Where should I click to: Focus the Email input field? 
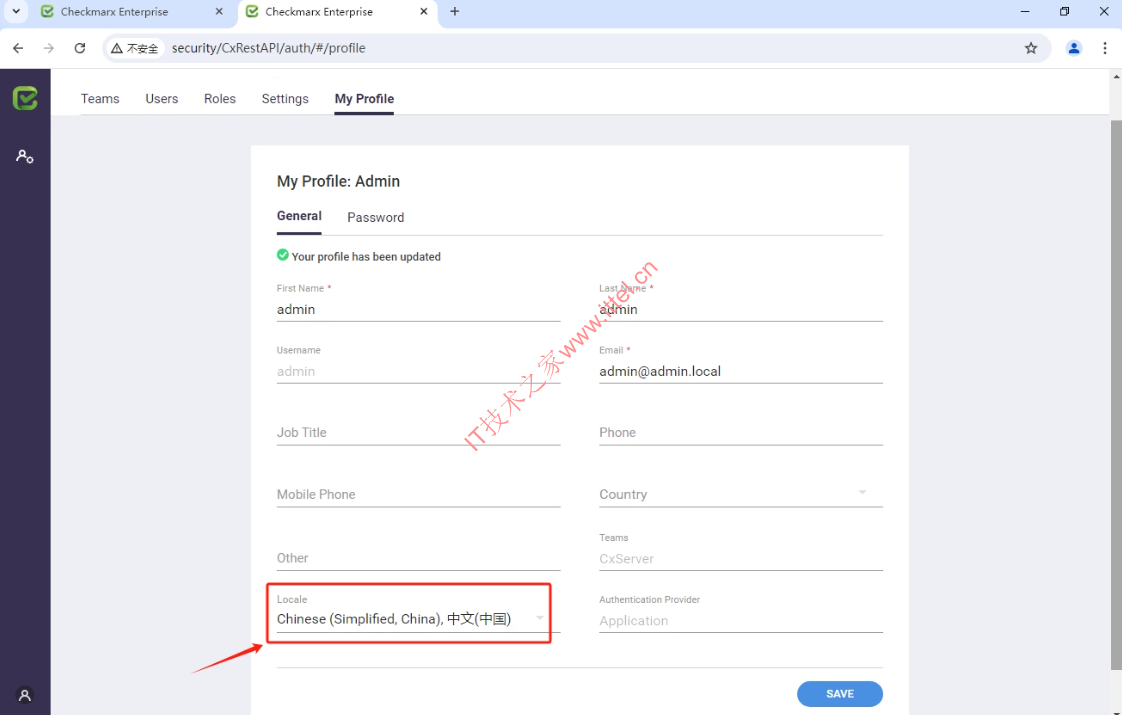740,371
